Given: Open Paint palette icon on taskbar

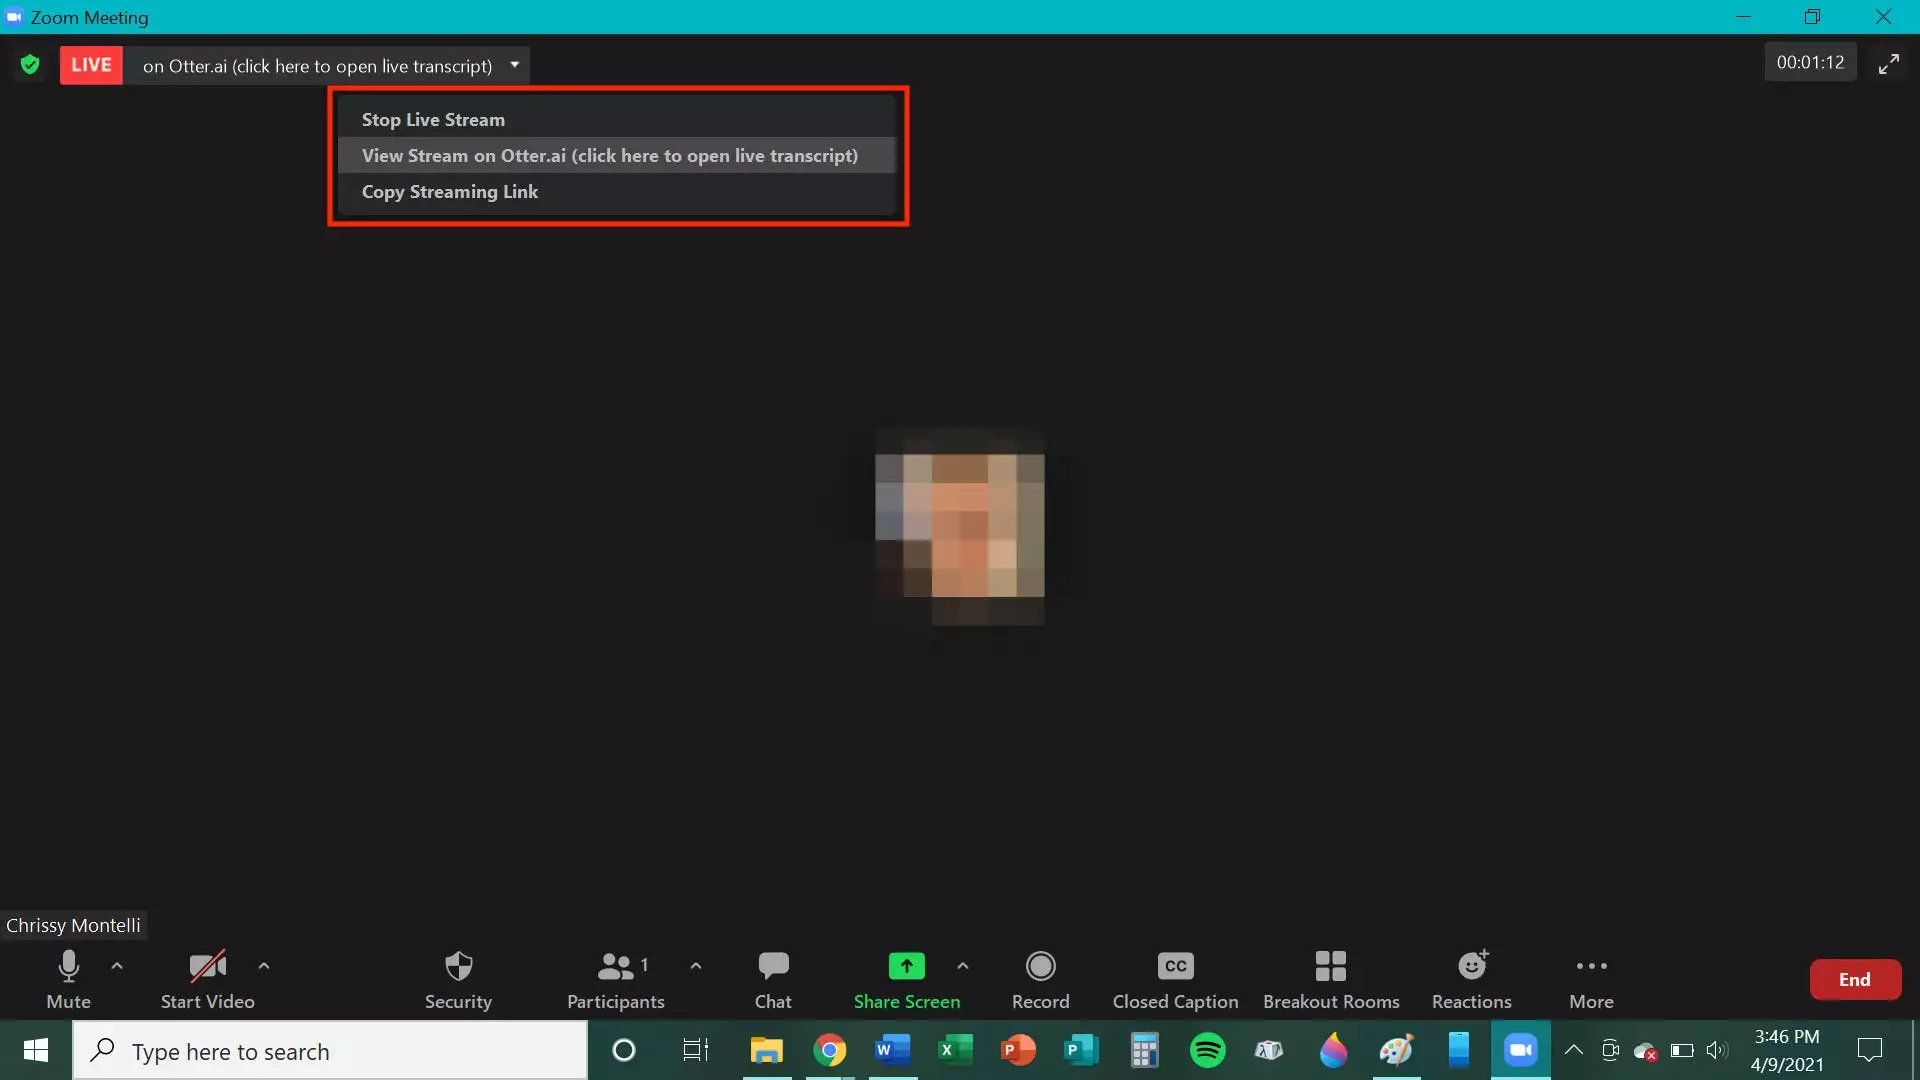Looking at the screenshot, I should pyautogui.click(x=1396, y=1050).
